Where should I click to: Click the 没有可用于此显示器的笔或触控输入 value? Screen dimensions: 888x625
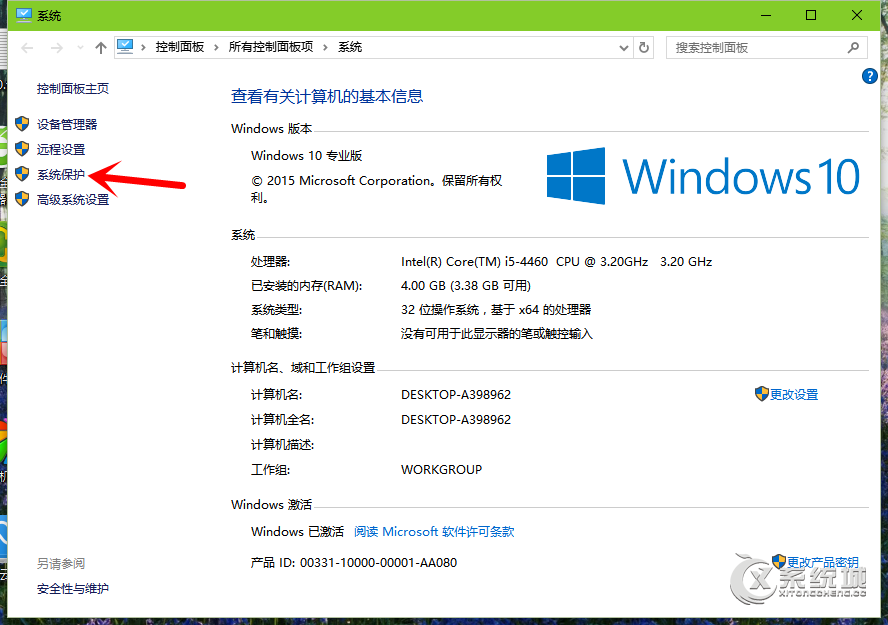tap(497, 334)
